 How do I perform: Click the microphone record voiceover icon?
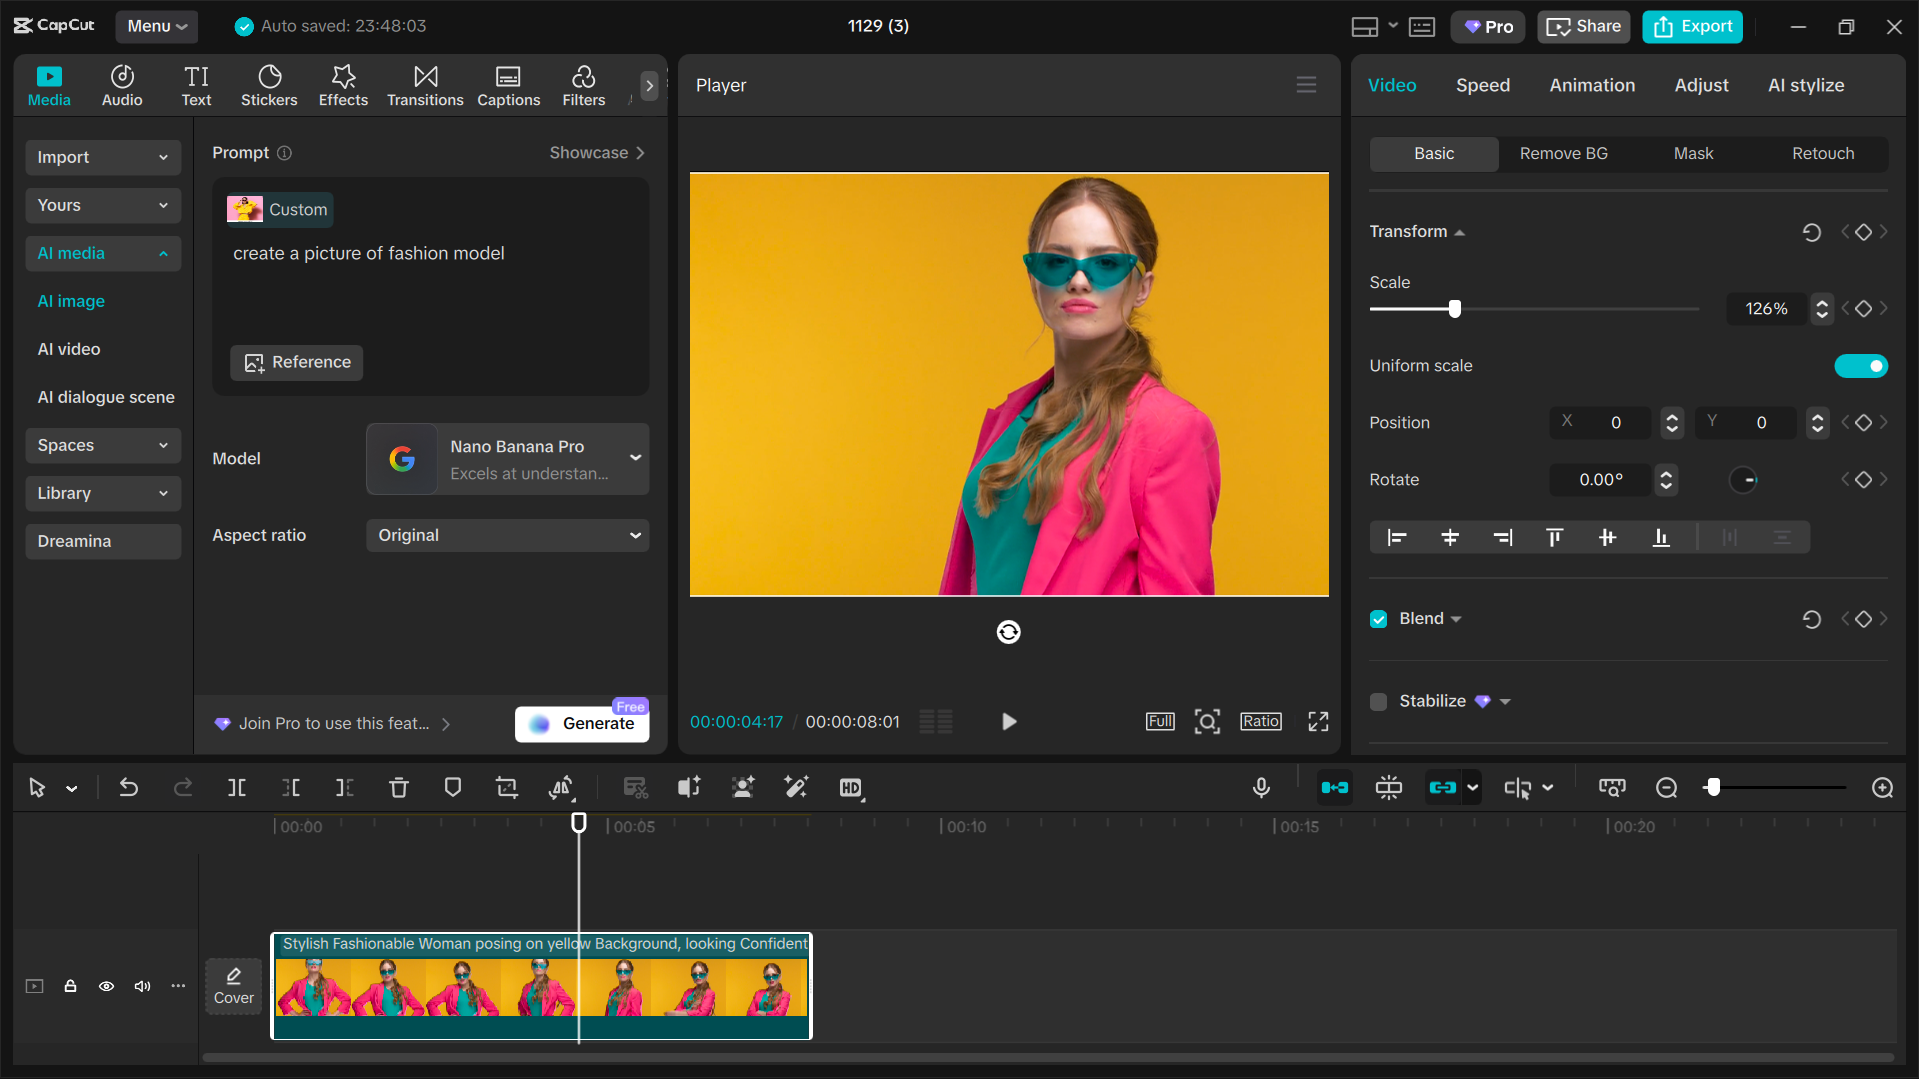[1261, 788]
